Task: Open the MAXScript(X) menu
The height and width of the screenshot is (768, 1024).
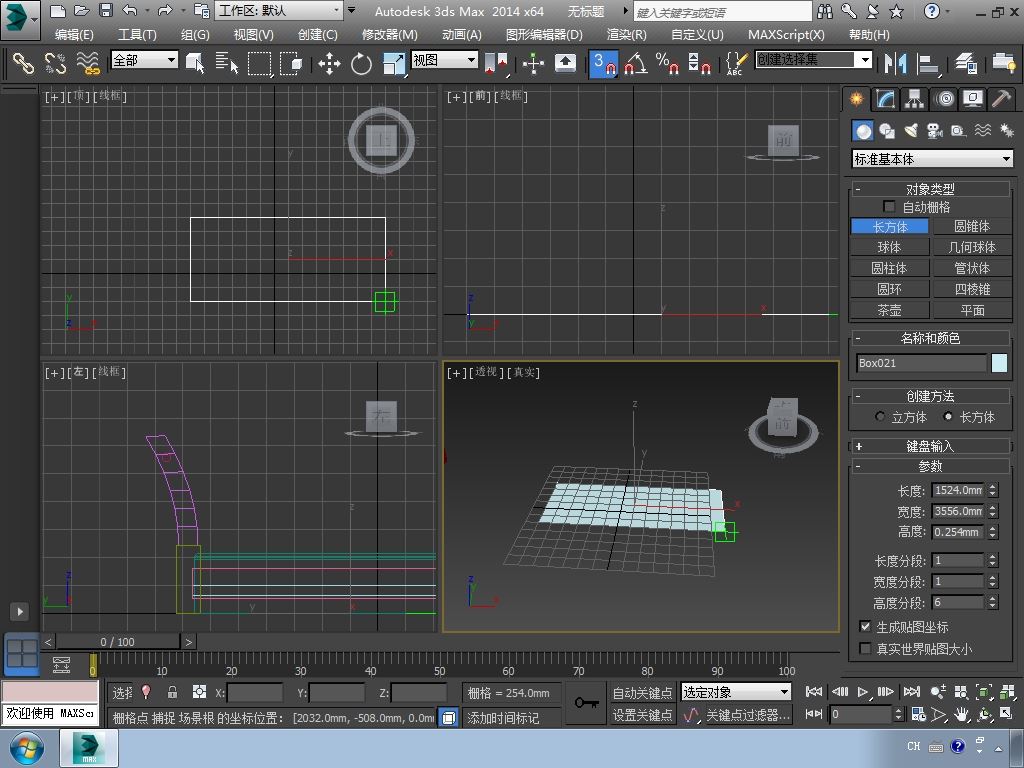Action: point(786,35)
